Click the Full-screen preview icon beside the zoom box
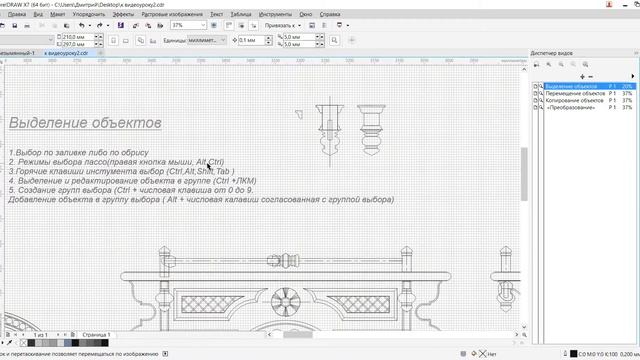Screen dimensions: 640x360 [x=214, y=25]
